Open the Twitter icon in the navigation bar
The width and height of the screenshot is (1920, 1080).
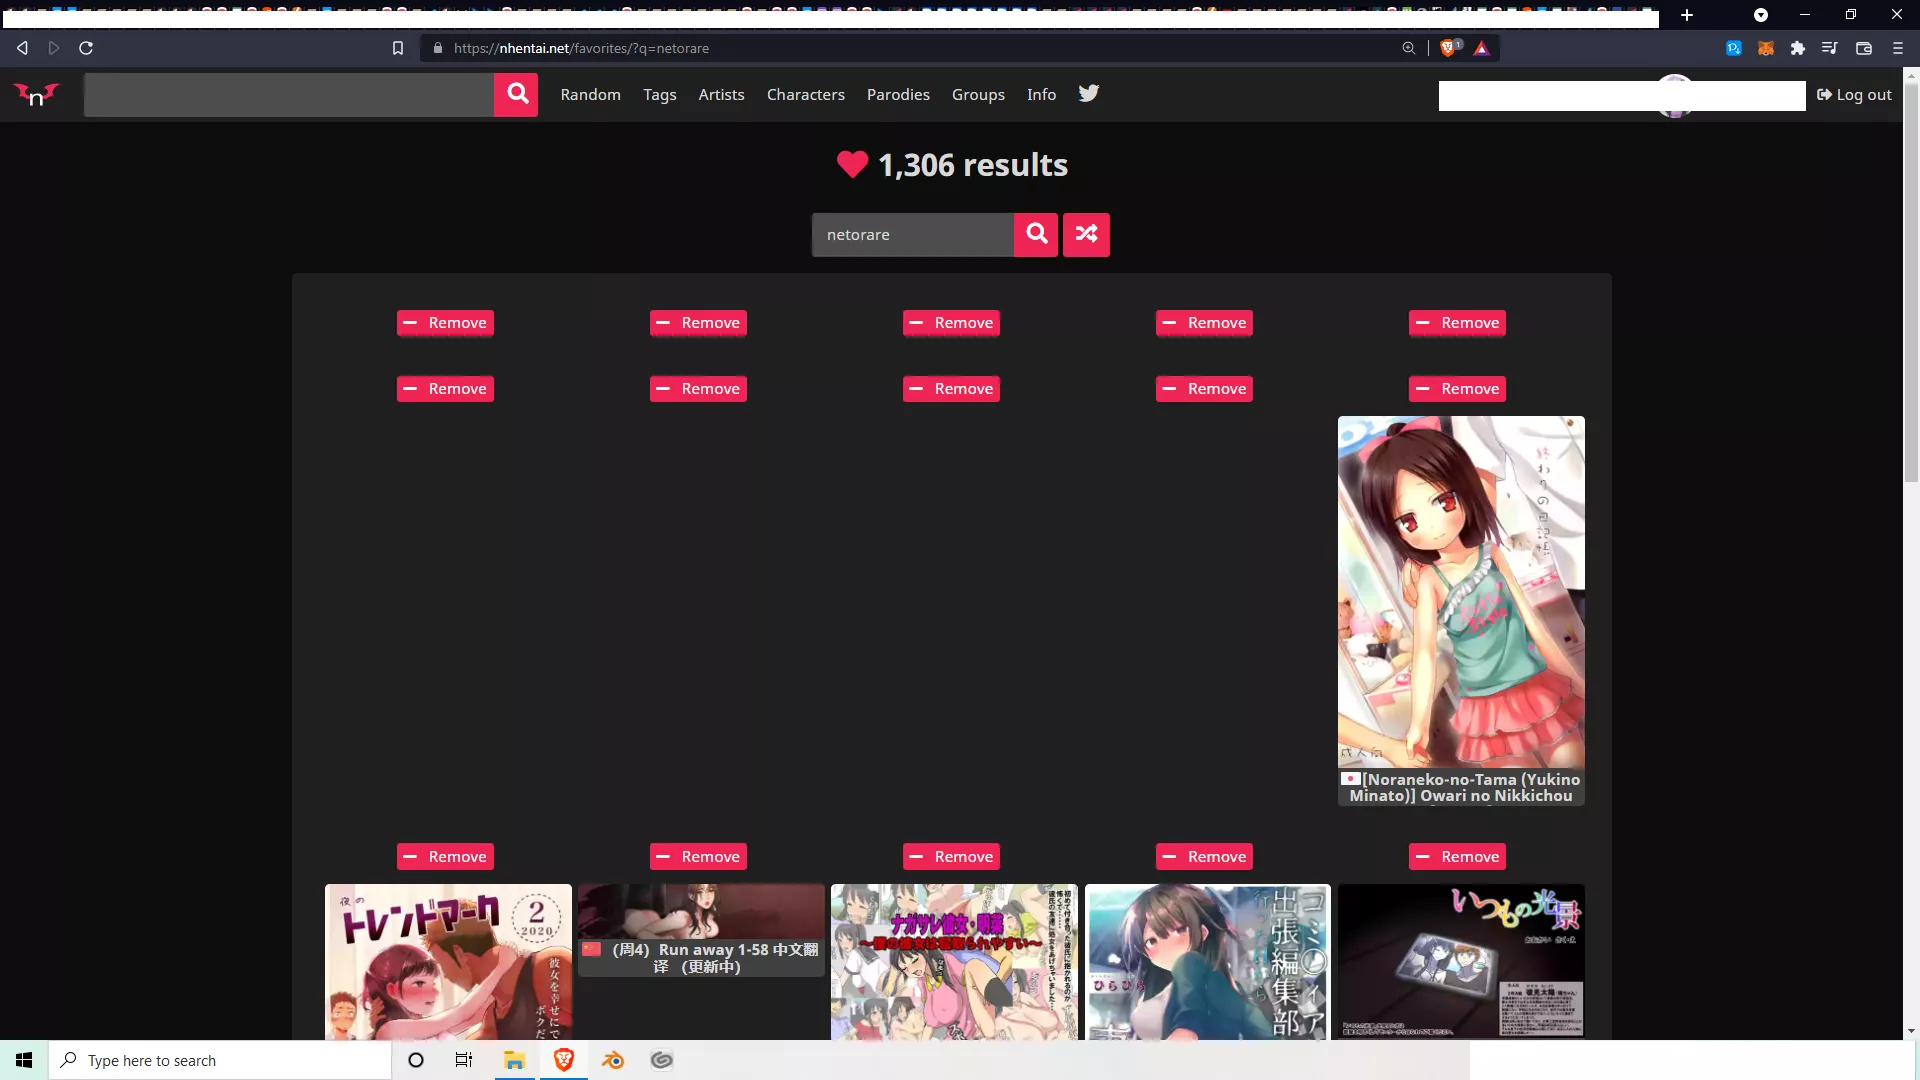coord(1089,94)
